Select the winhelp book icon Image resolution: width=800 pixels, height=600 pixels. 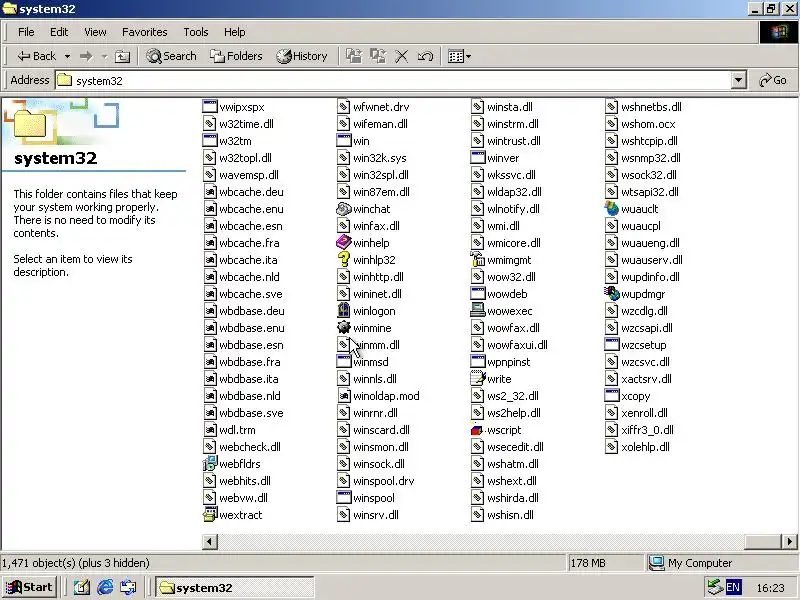tap(344, 243)
